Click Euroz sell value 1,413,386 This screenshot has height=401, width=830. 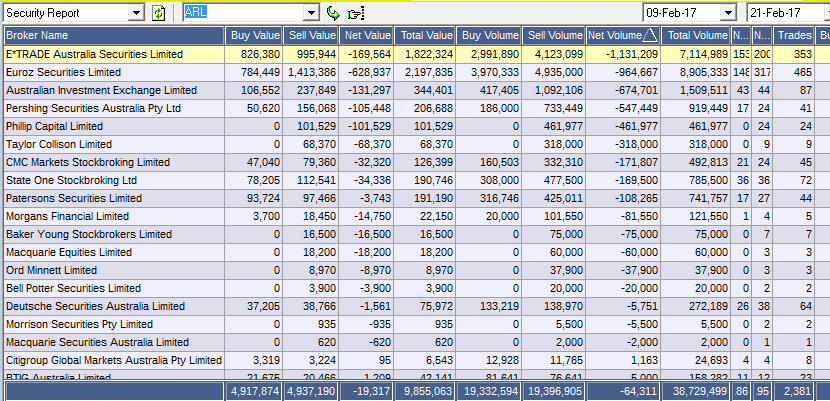312,72
